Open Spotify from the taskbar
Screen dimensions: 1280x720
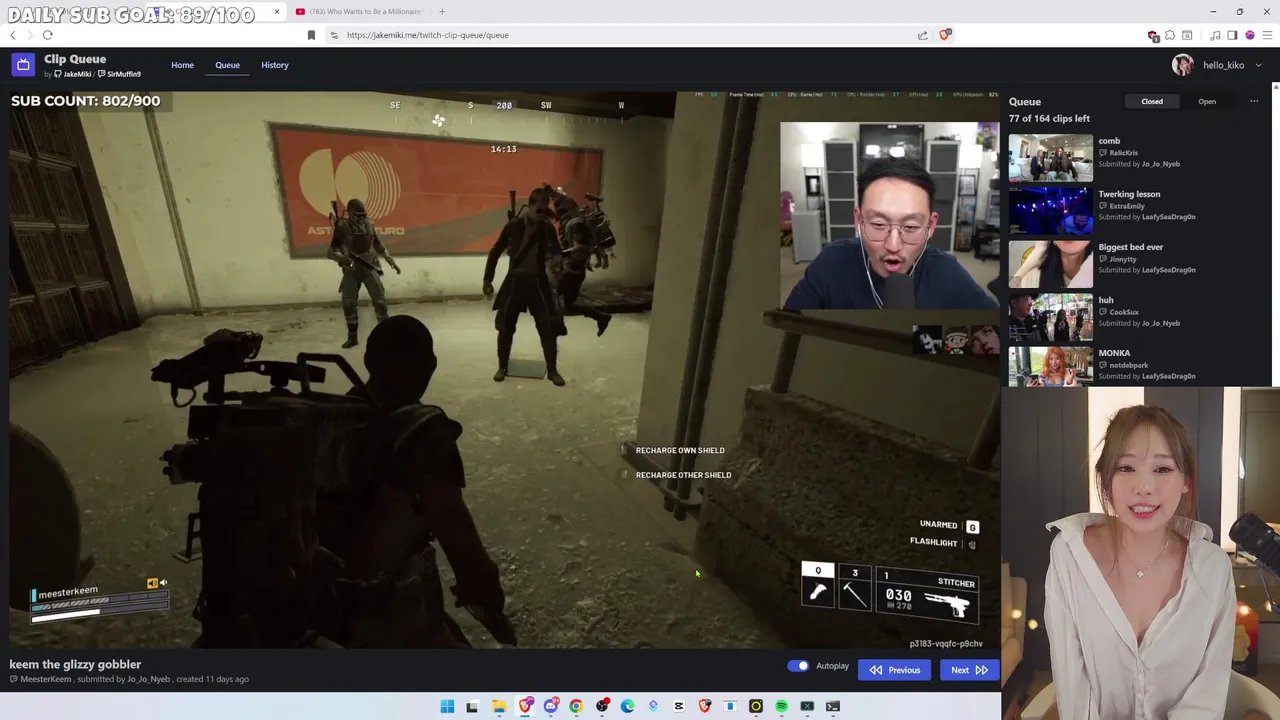[x=781, y=706]
